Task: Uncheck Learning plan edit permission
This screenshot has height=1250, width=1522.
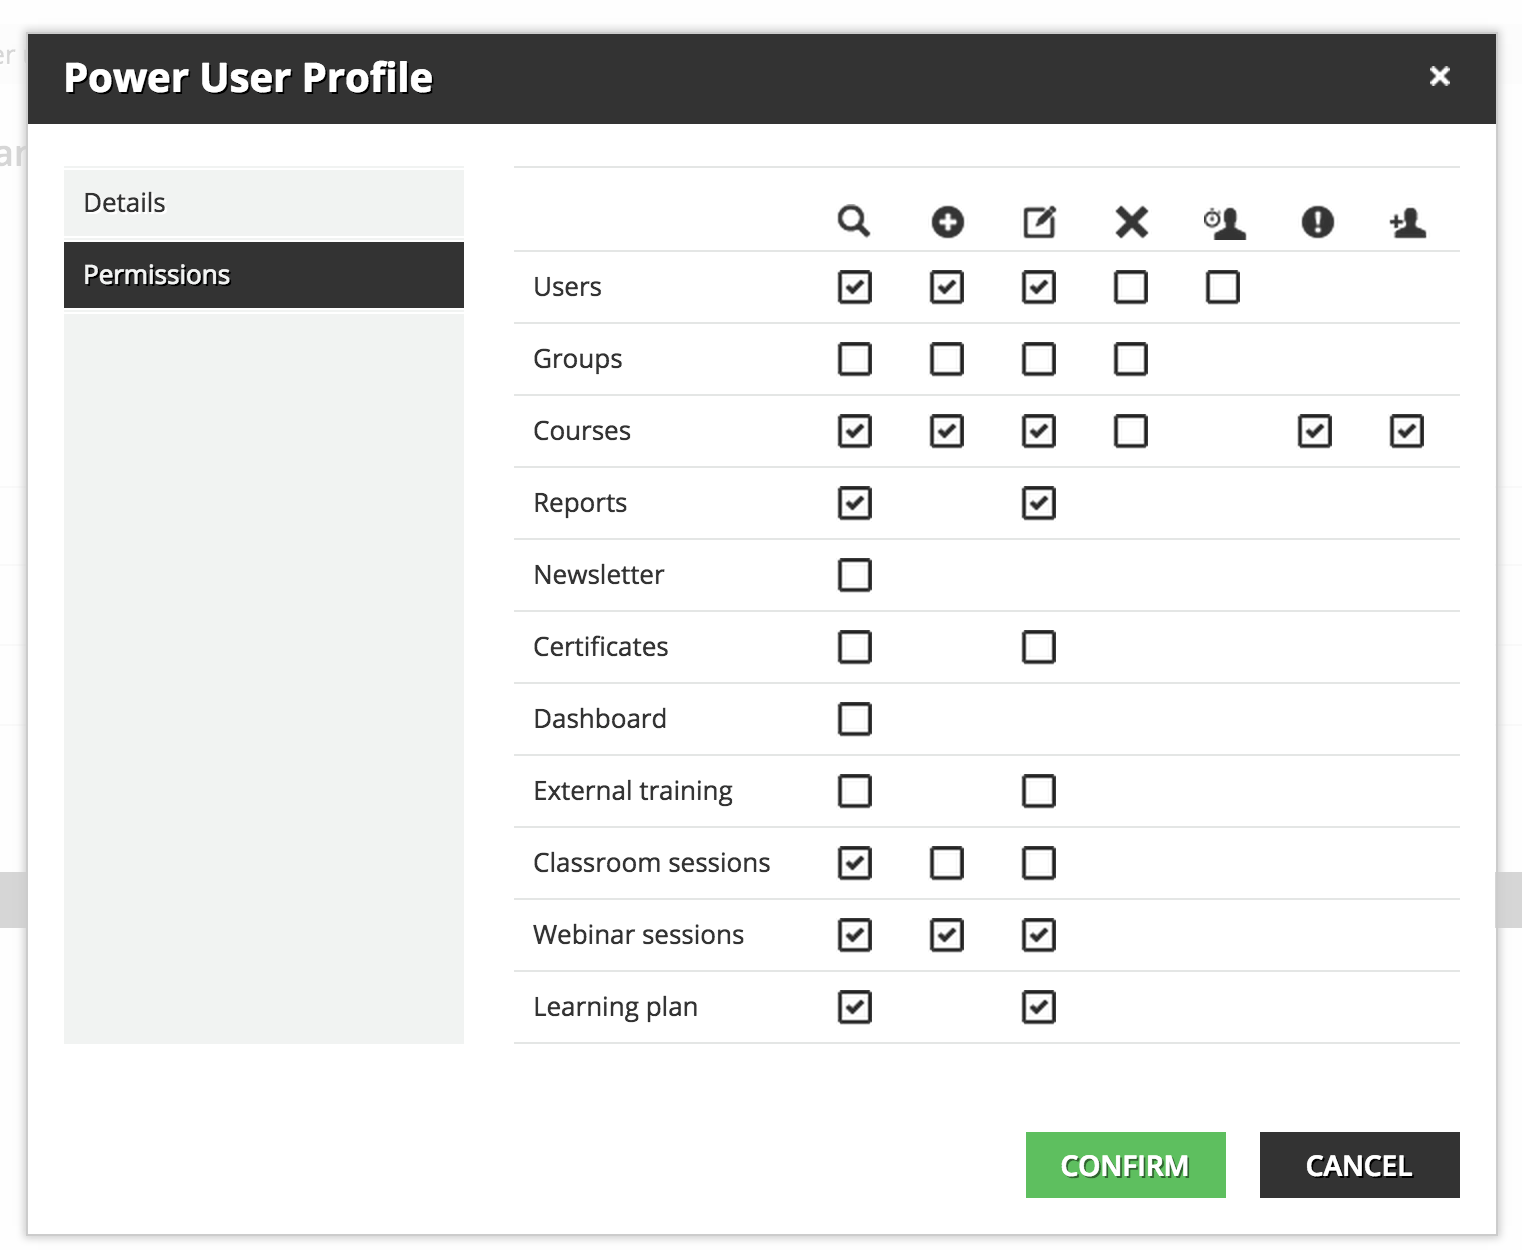Action: pos(1039,1007)
